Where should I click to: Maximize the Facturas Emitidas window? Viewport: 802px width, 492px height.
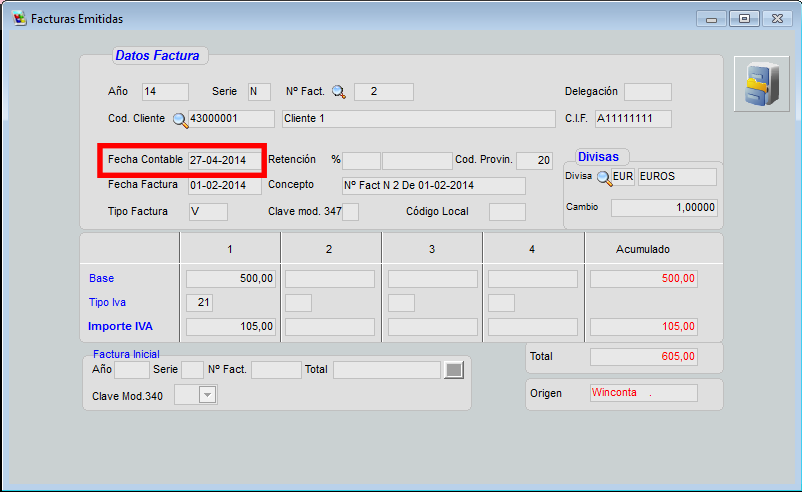tap(743, 19)
